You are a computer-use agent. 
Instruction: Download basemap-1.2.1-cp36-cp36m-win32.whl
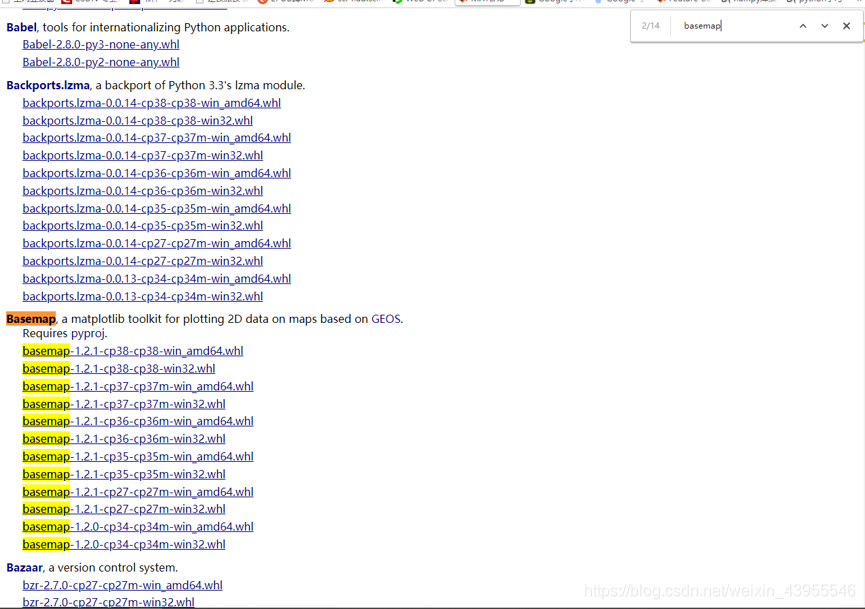click(x=124, y=439)
